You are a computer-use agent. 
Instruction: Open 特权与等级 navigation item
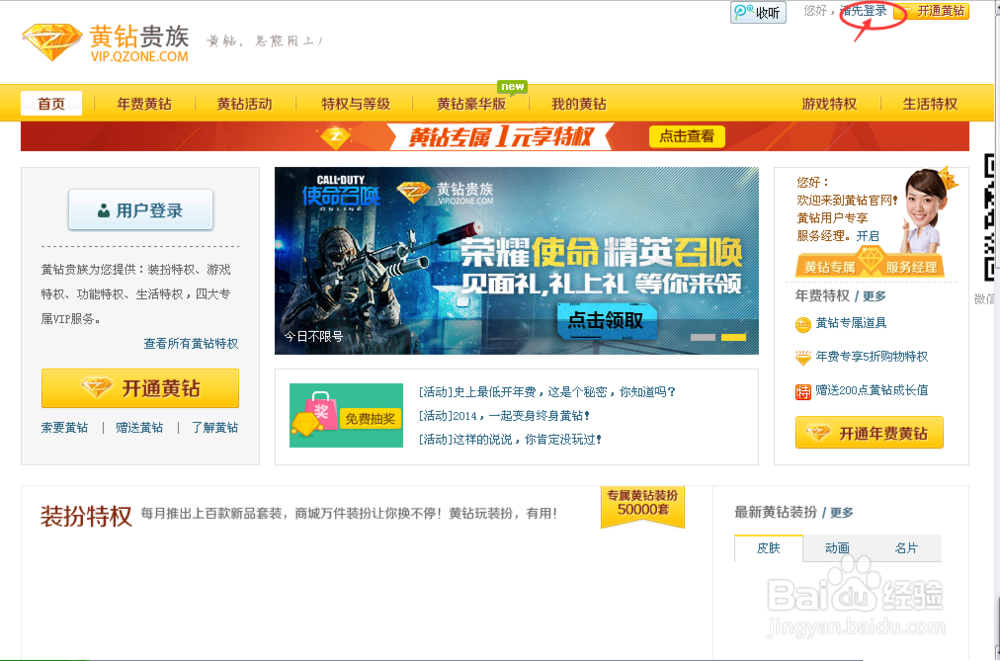[x=355, y=104]
